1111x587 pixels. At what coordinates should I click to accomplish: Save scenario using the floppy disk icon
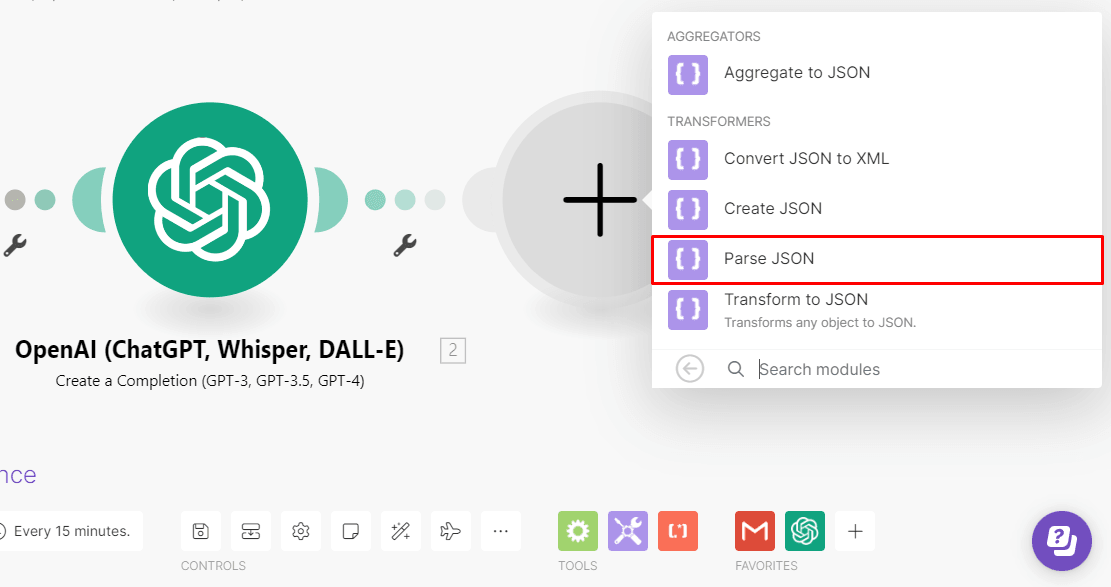pos(201,531)
